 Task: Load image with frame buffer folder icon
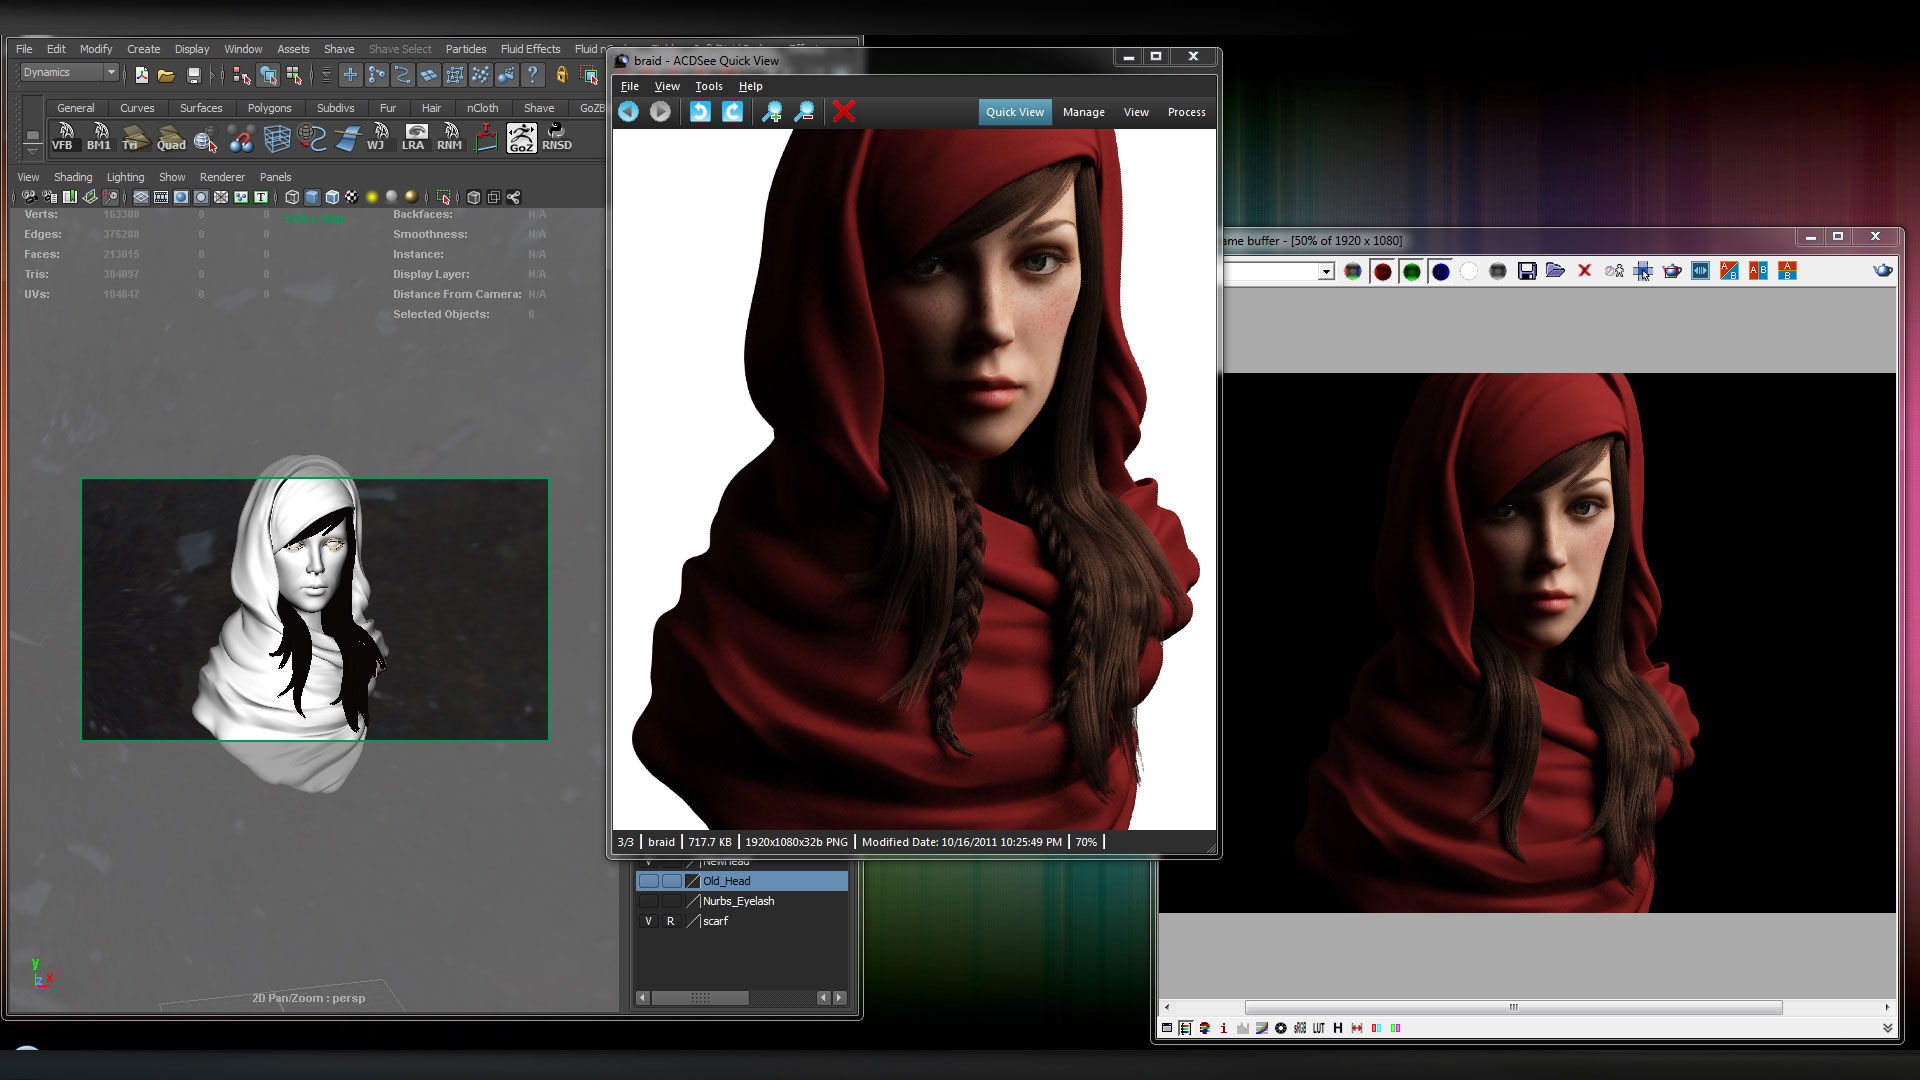1555,271
